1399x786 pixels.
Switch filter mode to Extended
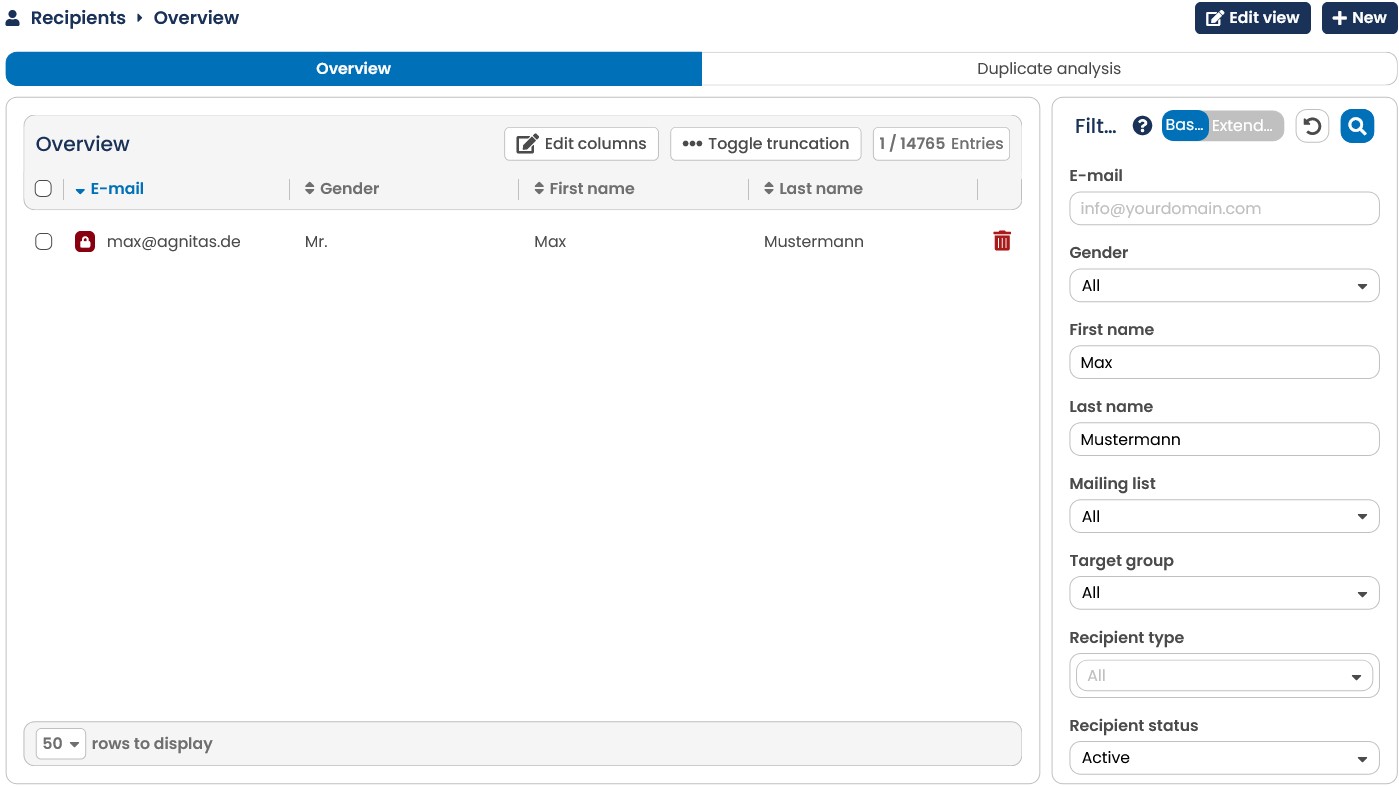point(1242,126)
